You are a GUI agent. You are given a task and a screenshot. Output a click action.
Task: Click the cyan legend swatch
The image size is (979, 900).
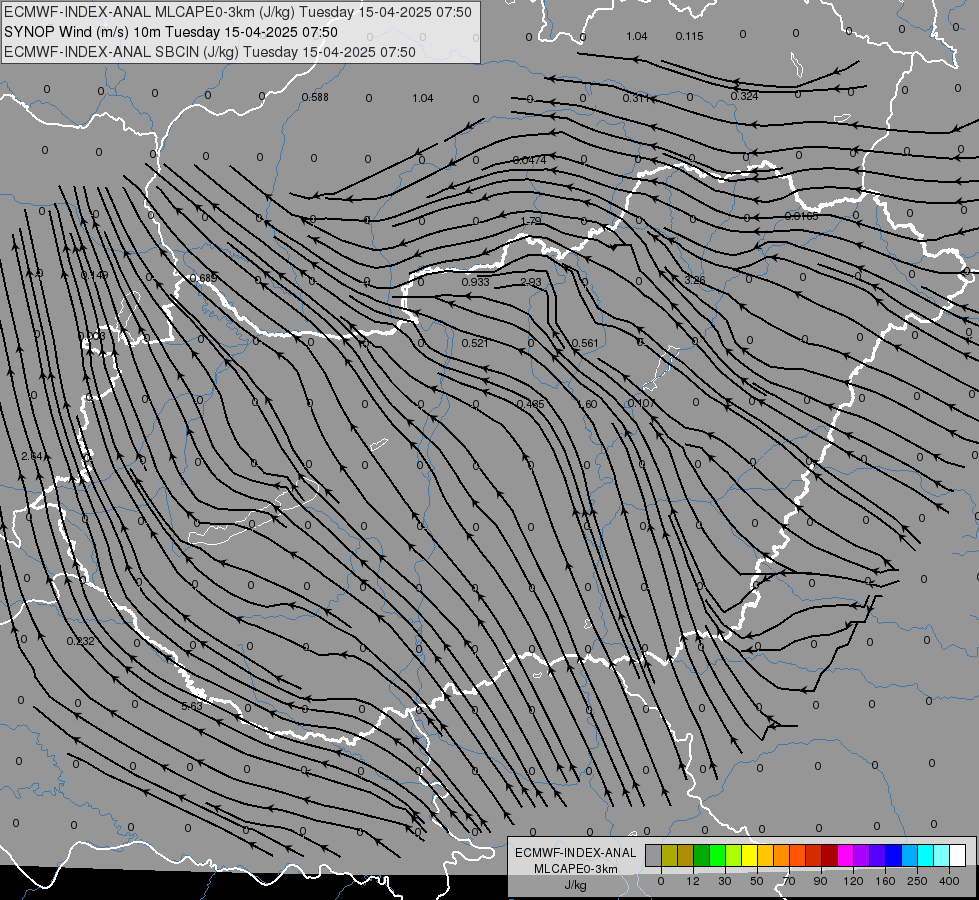926,855
